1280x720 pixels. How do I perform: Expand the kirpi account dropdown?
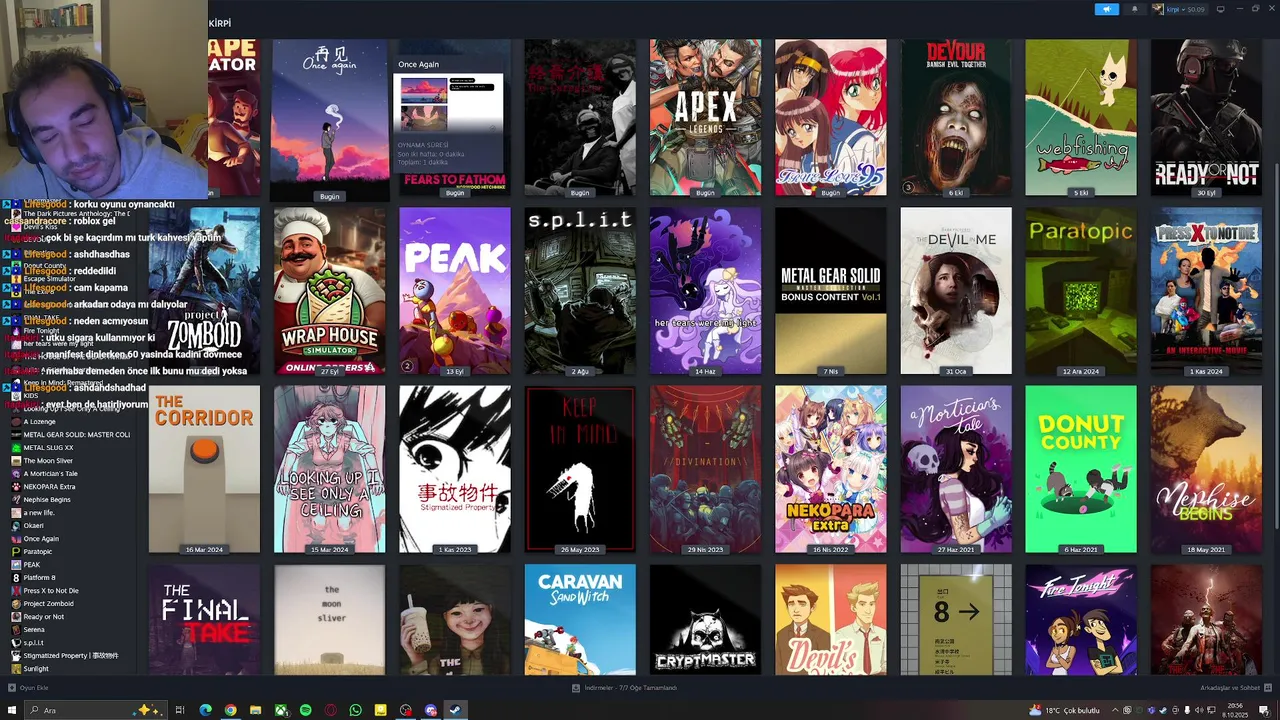[1180, 9]
